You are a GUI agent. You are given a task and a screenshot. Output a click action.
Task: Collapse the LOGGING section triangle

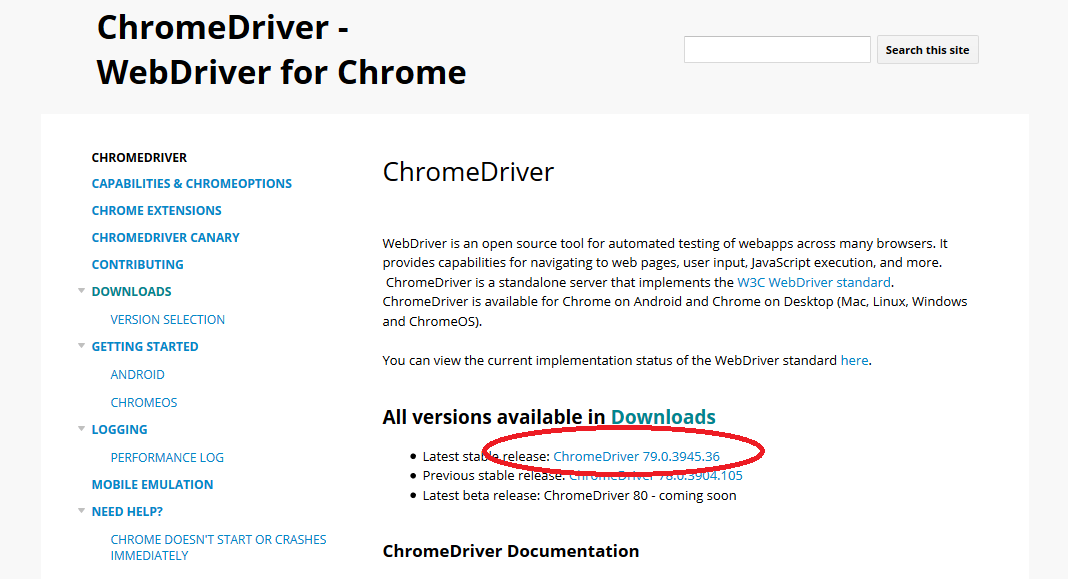click(x=81, y=429)
